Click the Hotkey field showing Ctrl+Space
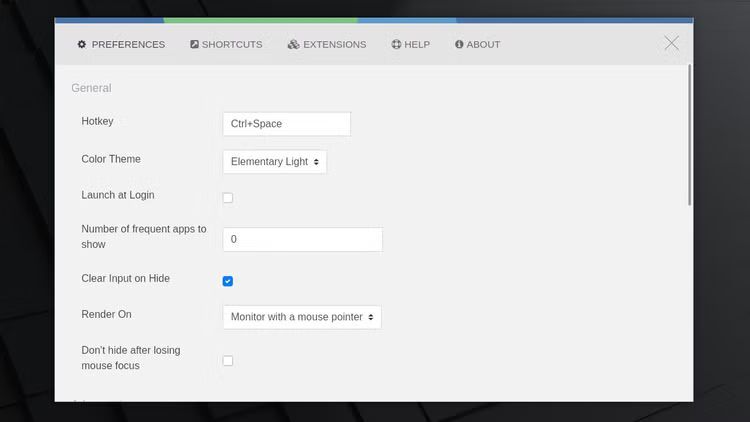The height and width of the screenshot is (422, 750). point(286,124)
